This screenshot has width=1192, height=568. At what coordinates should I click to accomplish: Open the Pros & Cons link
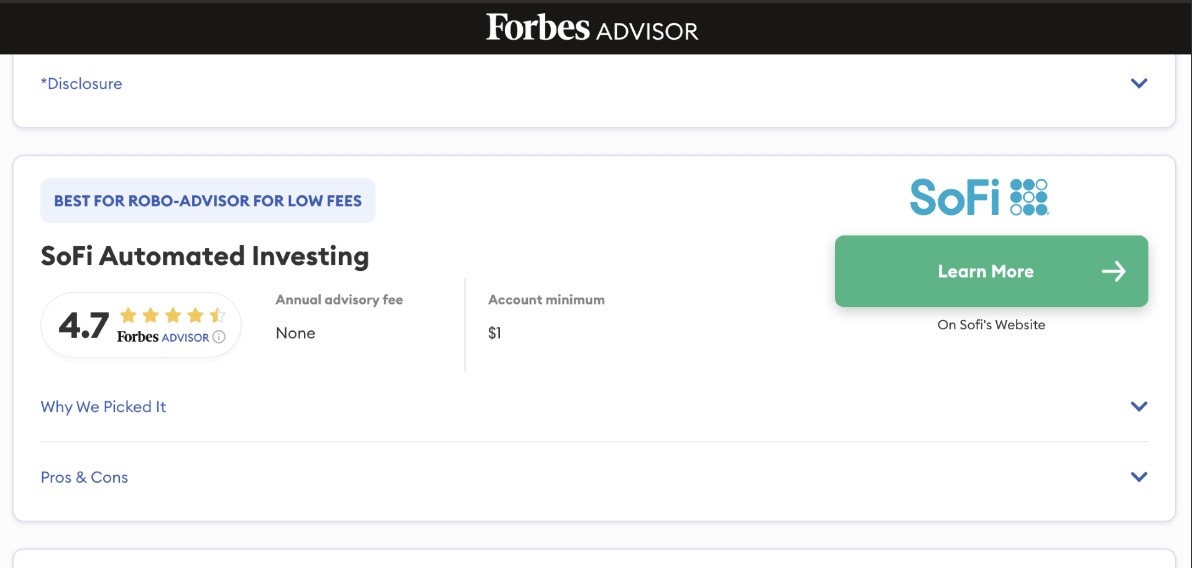[x=84, y=478]
